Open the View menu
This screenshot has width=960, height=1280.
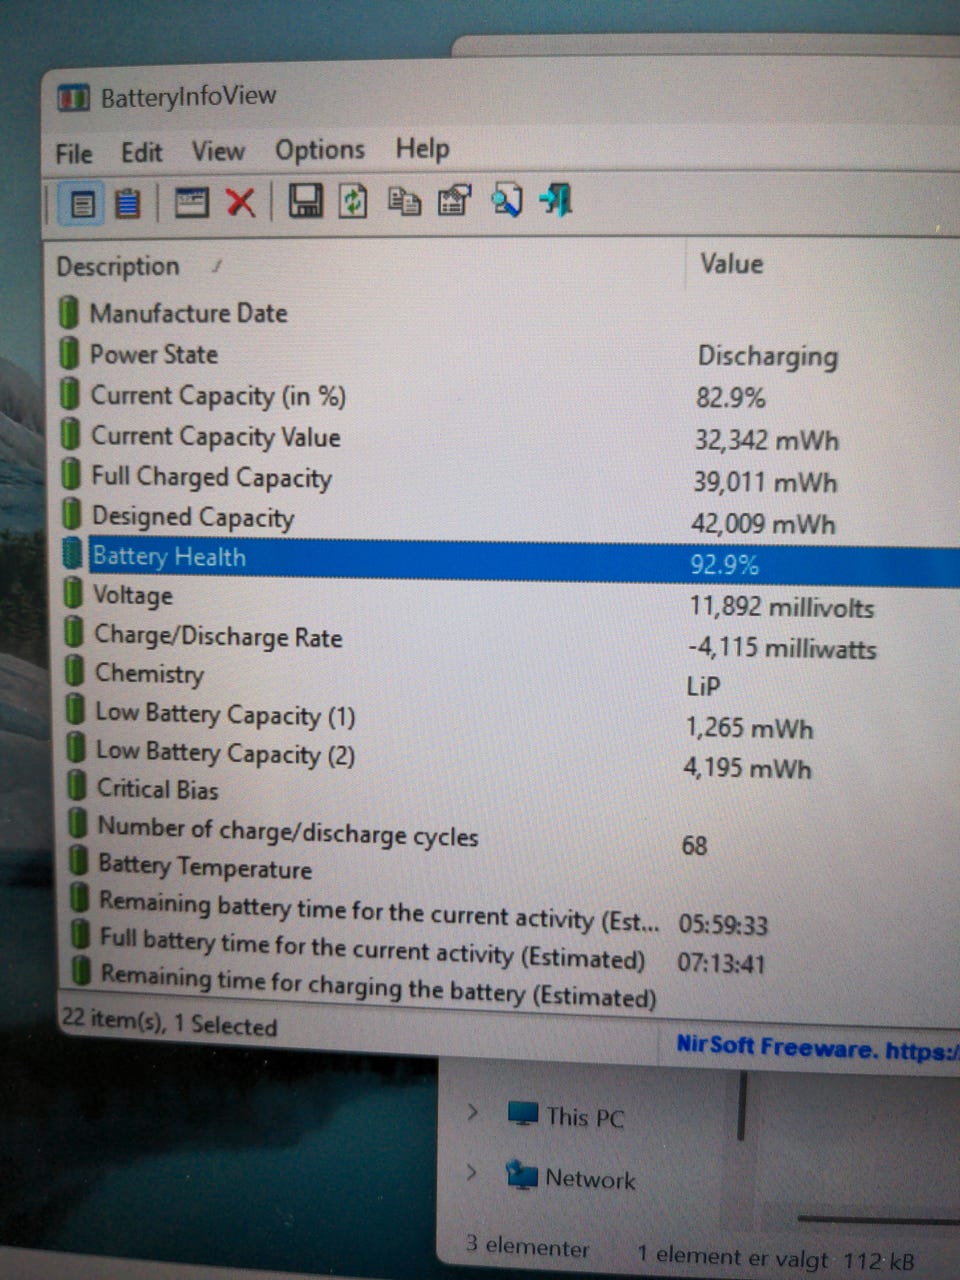point(217,151)
